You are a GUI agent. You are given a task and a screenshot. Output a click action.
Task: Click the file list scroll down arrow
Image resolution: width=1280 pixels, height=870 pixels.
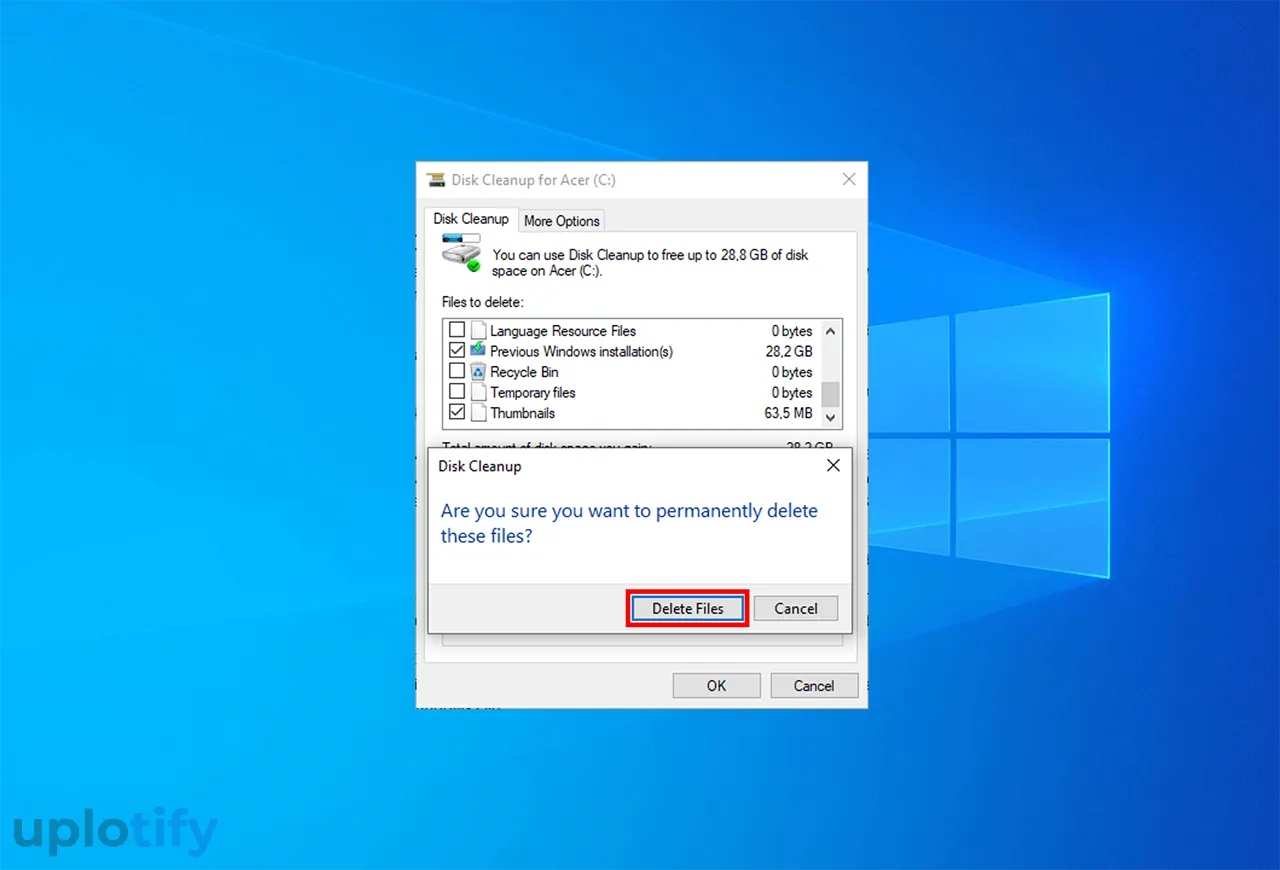tap(831, 416)
